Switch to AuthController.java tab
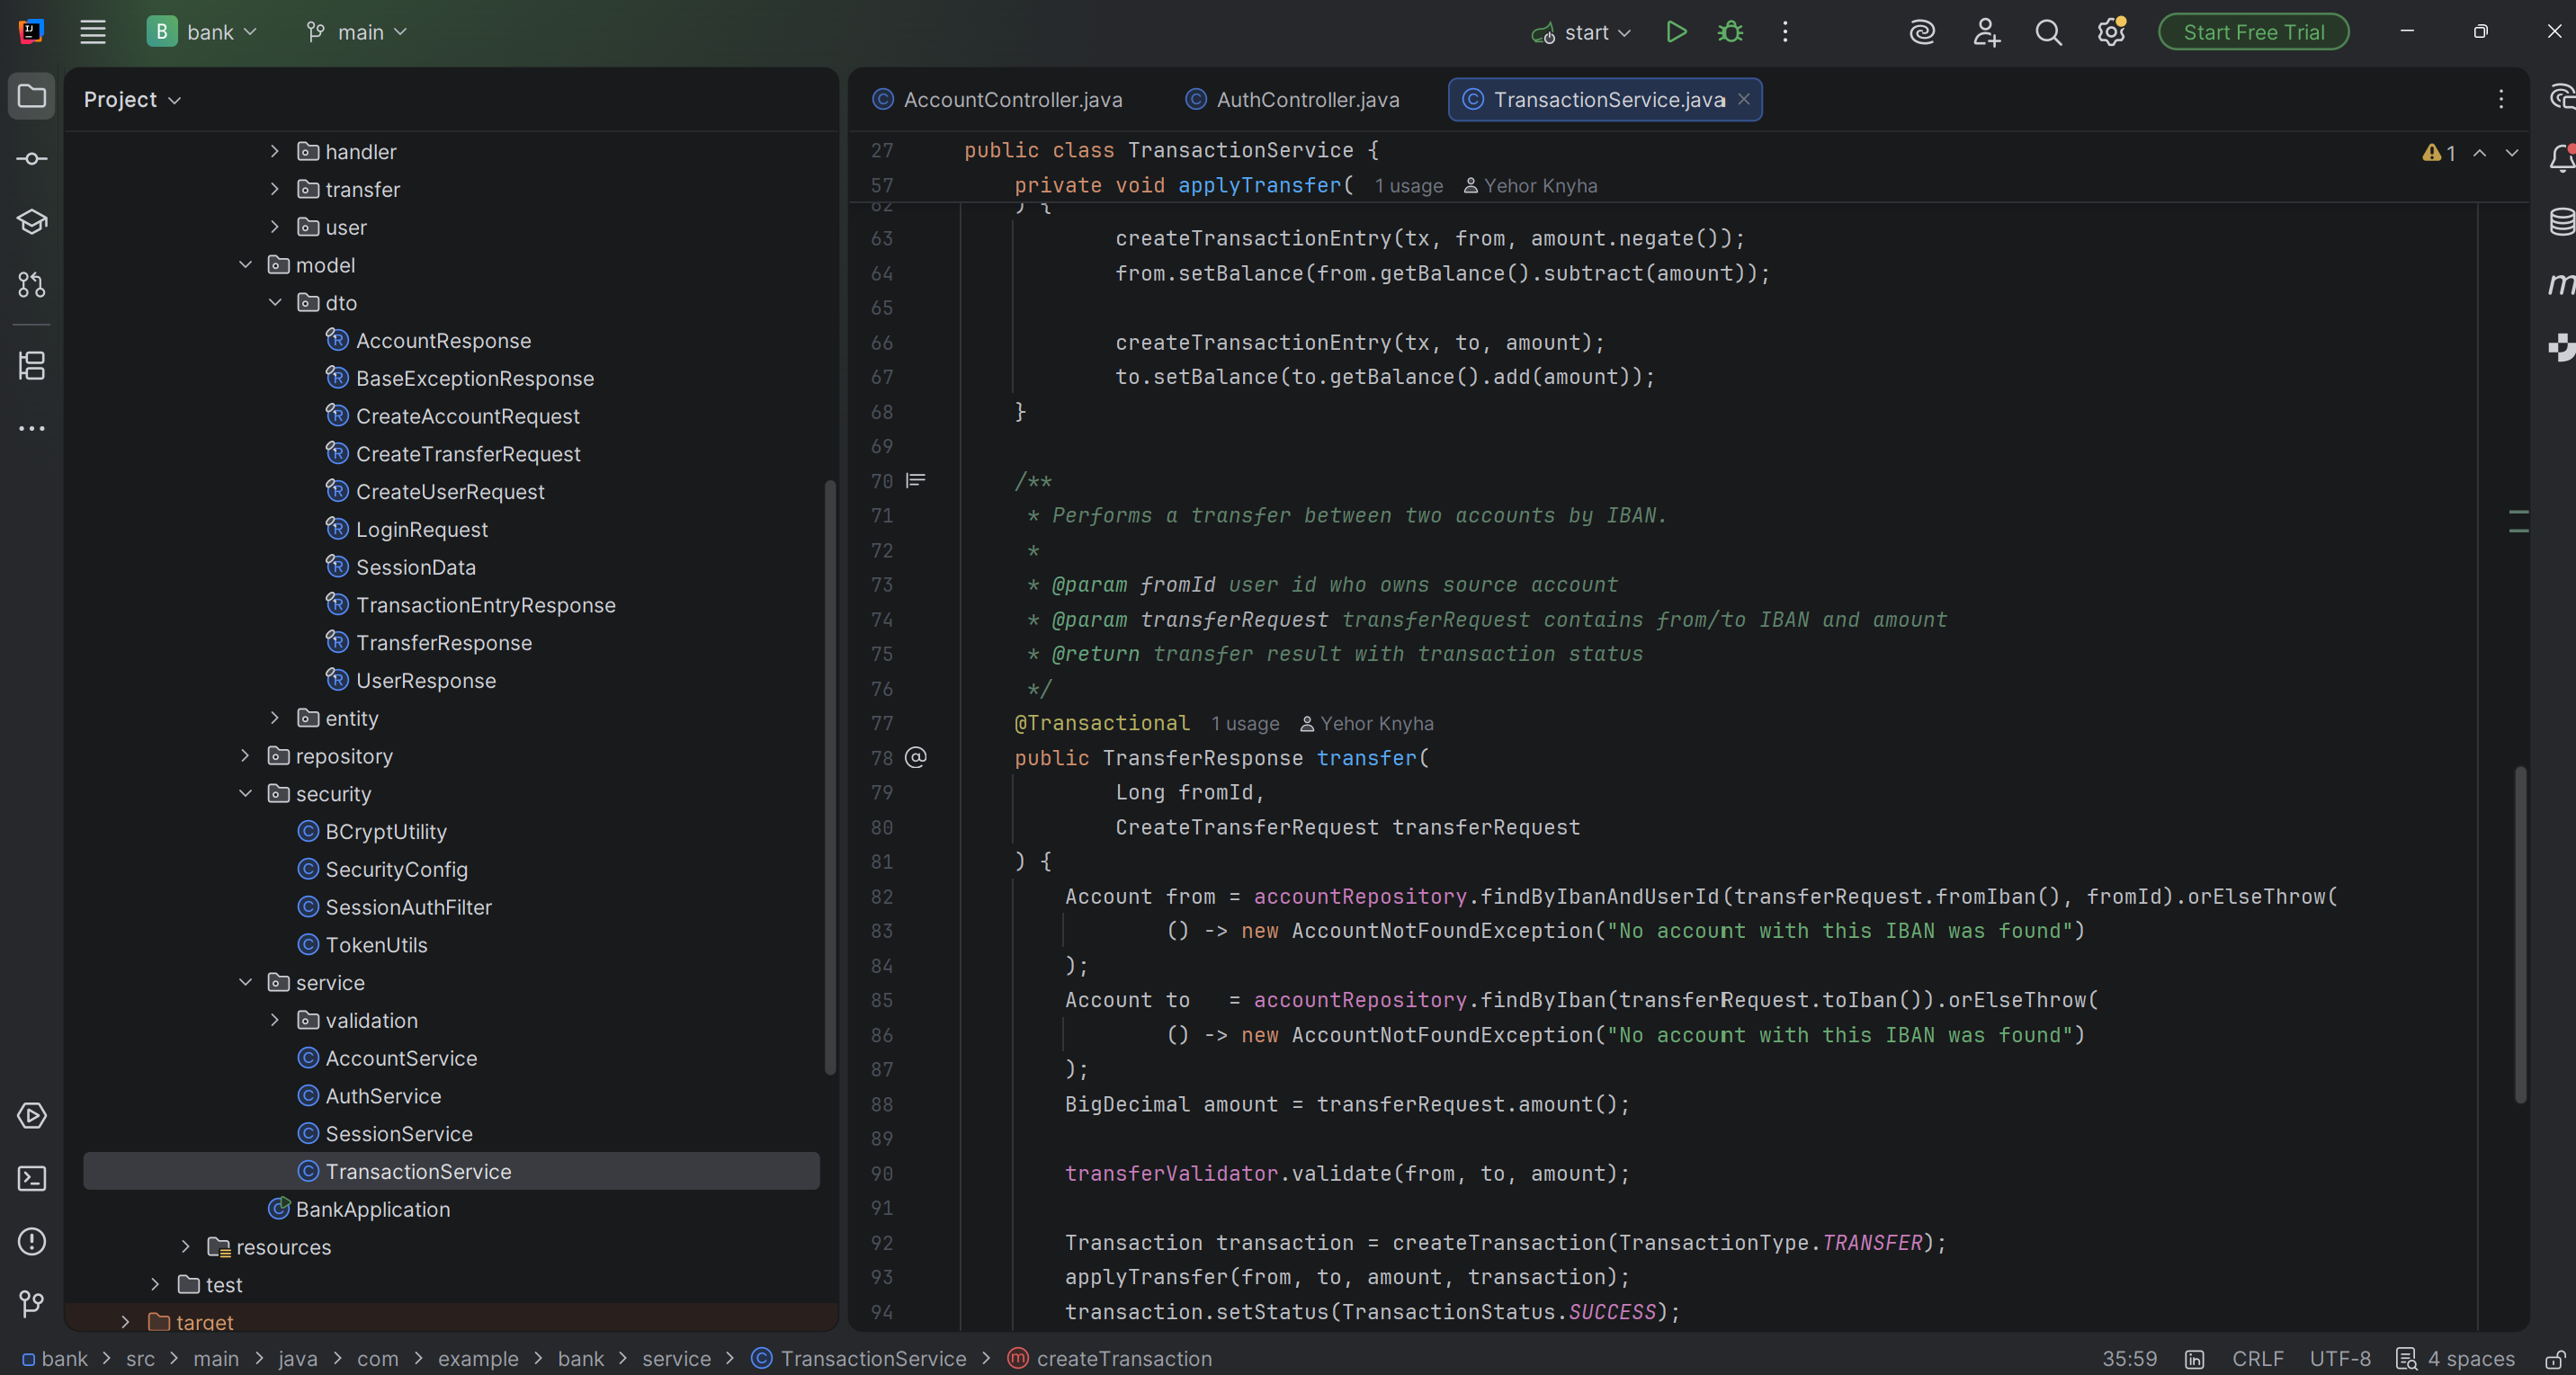 pos(1292,99)
